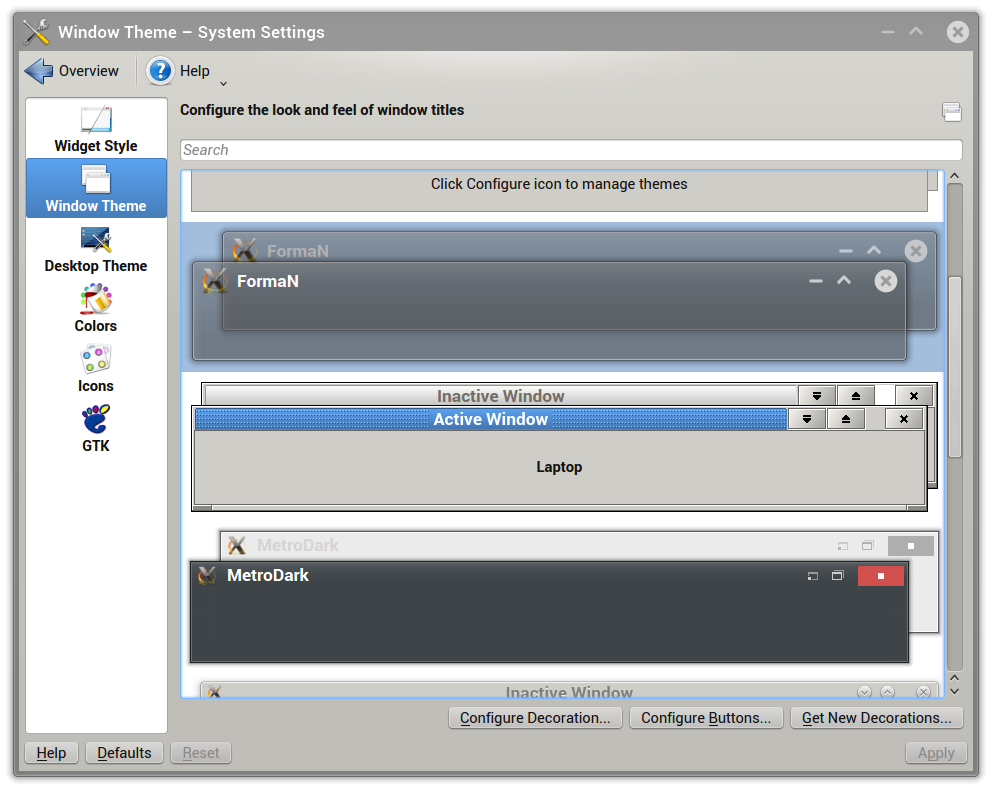Click the Reset button
Viewport: 992px width, 790px height.
pyautogui.click(x=201, y=753)
